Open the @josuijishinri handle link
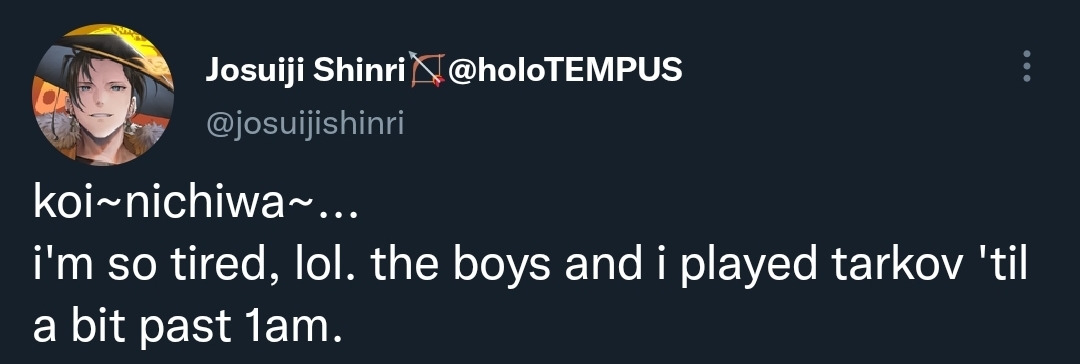The width and height of the screenshot is (1080, 364). (x=304, y=125)
